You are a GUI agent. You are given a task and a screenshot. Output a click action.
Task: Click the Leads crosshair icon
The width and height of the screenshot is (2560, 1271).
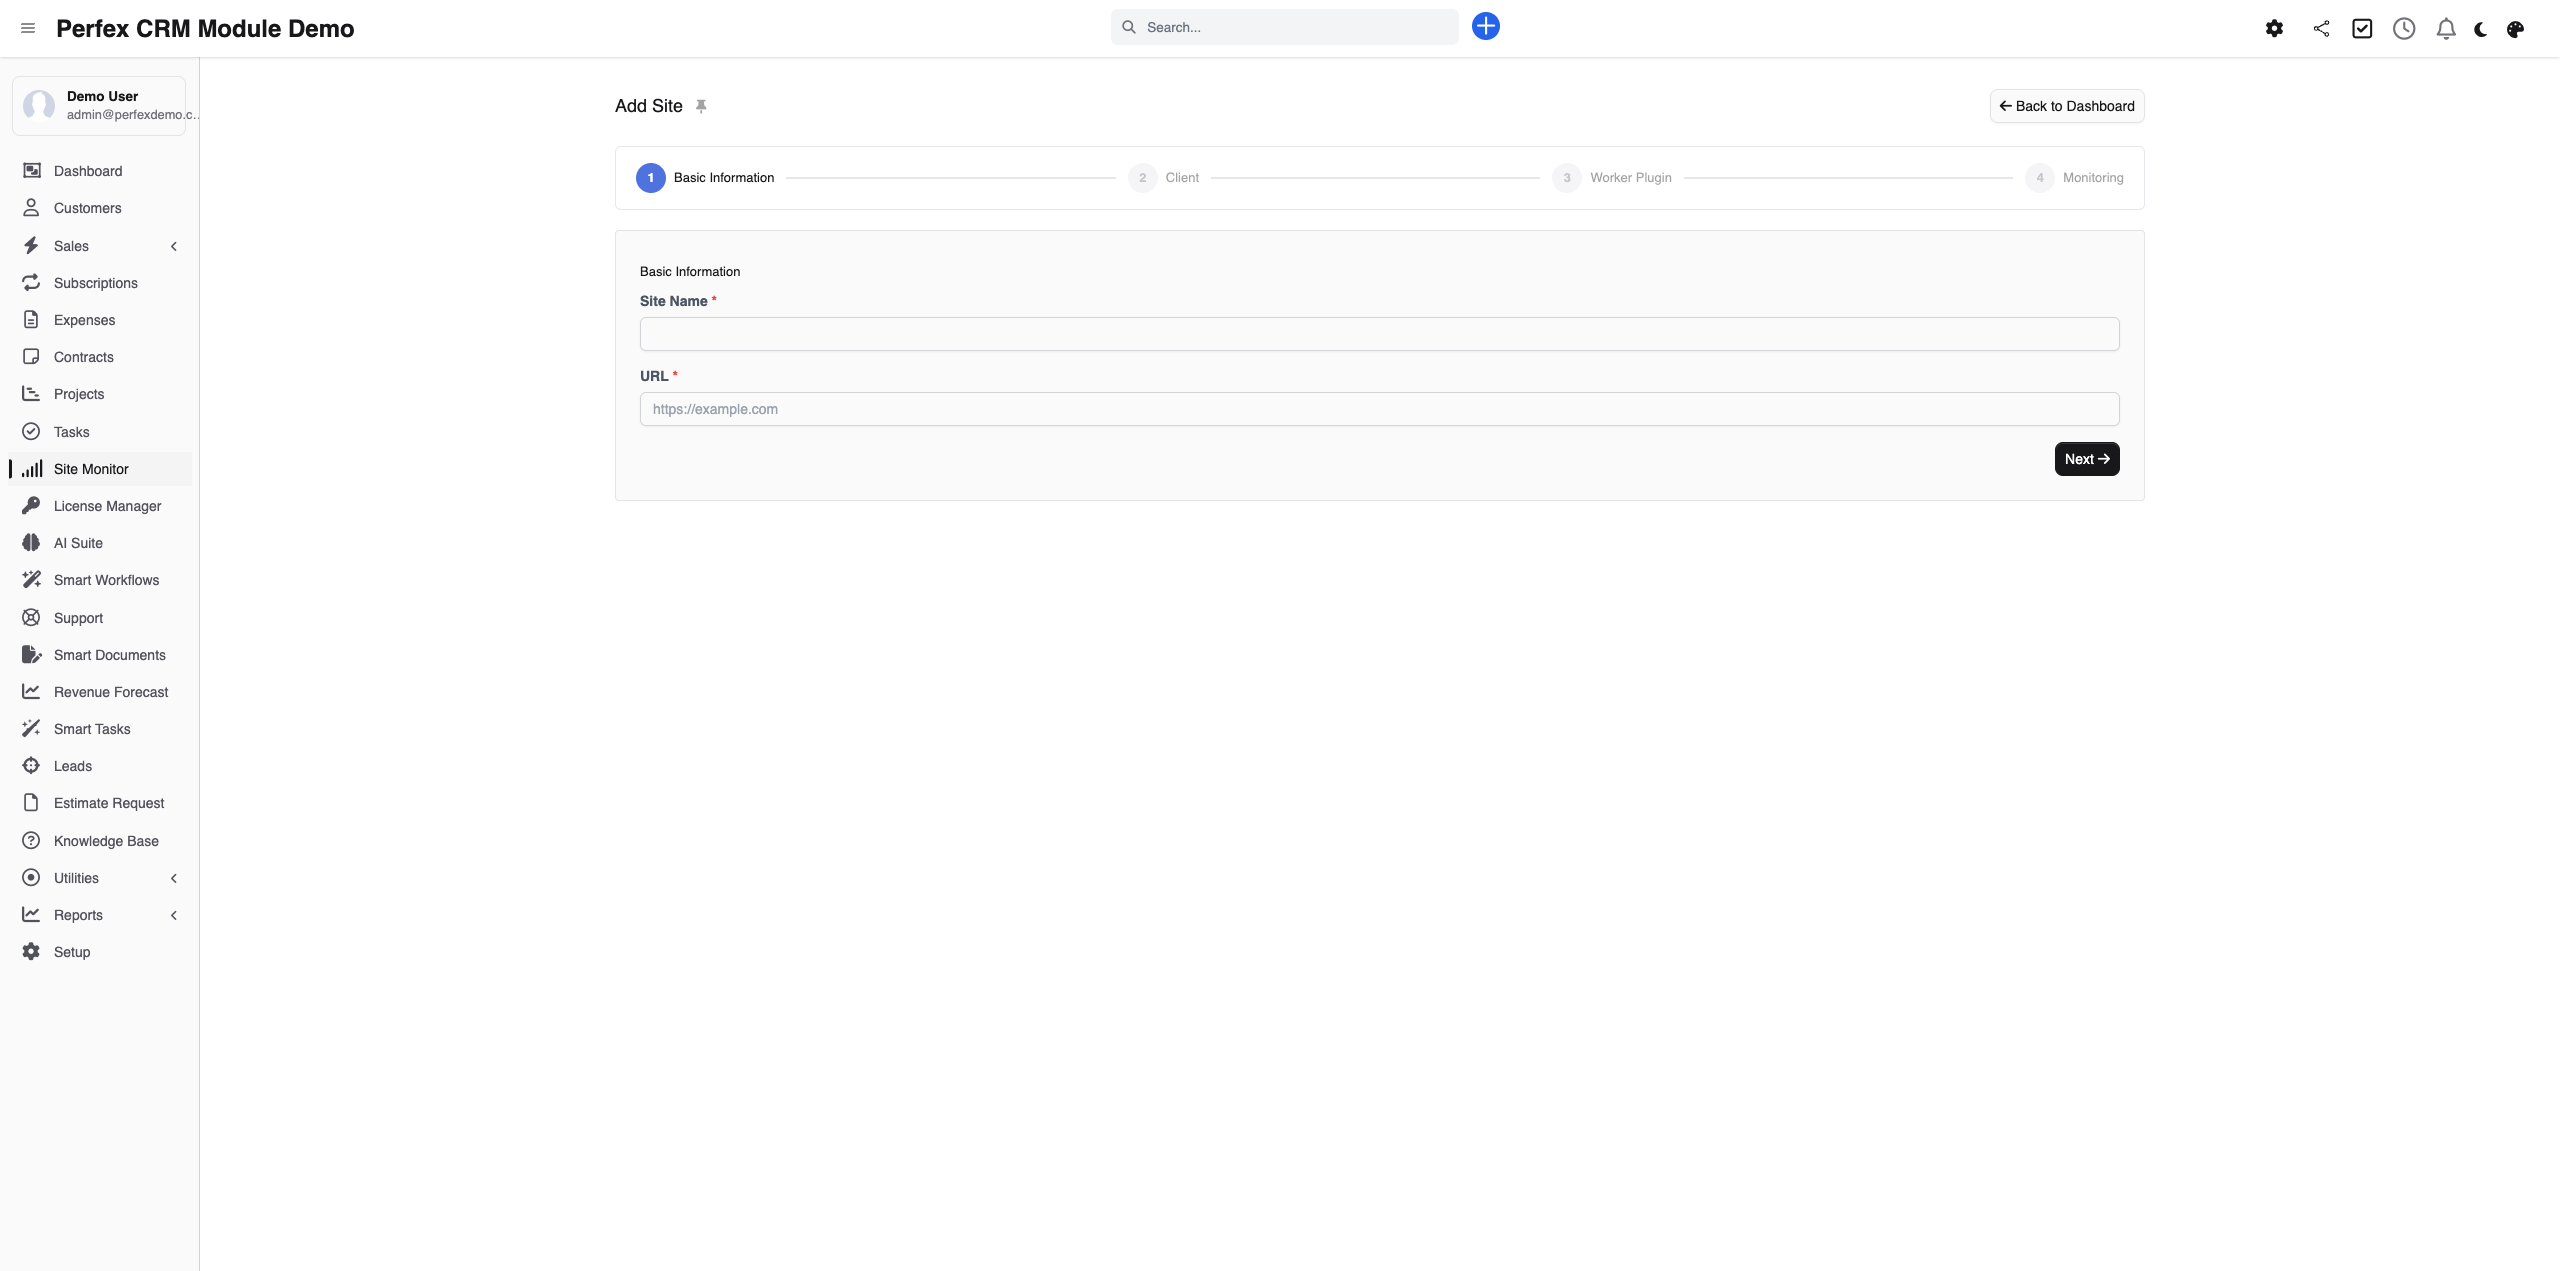[x=31, y=766]
